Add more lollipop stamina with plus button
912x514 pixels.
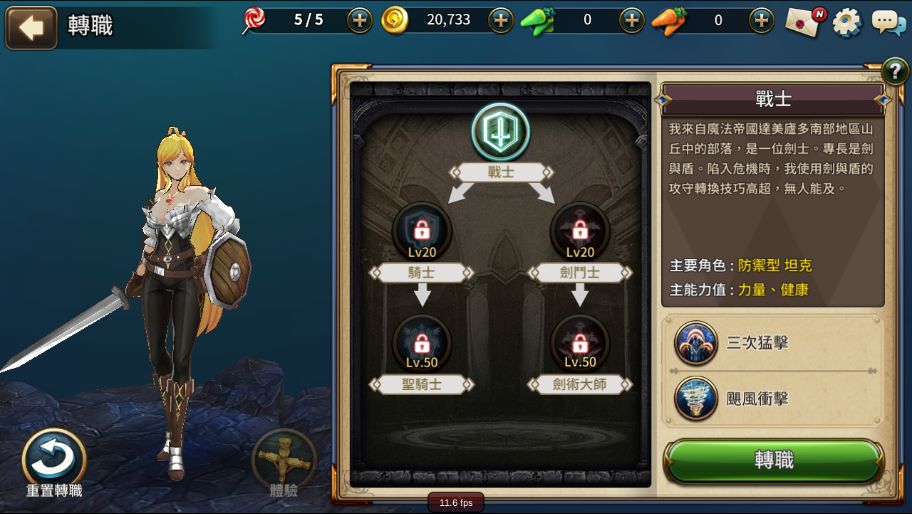[359, 21]
